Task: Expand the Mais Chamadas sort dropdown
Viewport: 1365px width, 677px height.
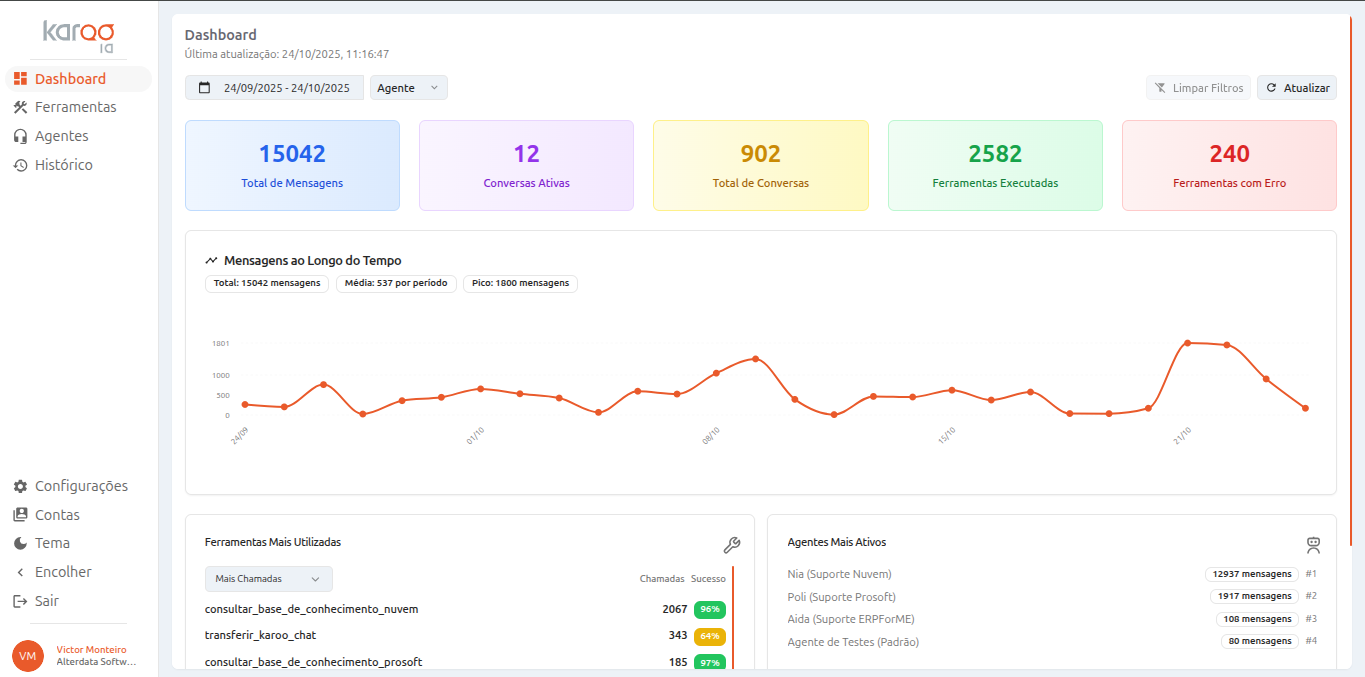Action: (268, 579)
